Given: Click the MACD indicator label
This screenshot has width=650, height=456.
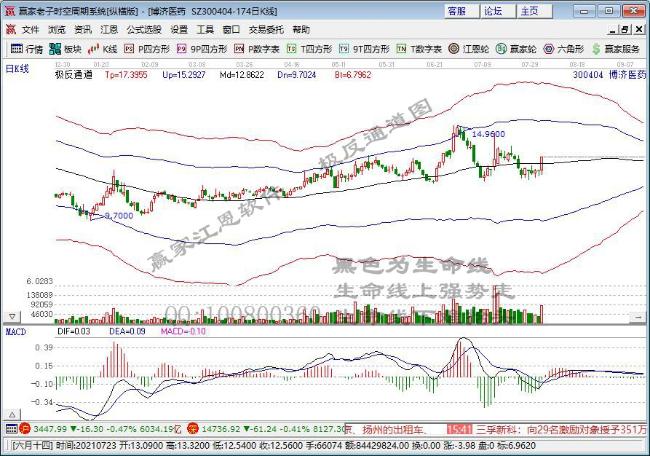Looking at the screenshot, I should click(x=16, y=332).
